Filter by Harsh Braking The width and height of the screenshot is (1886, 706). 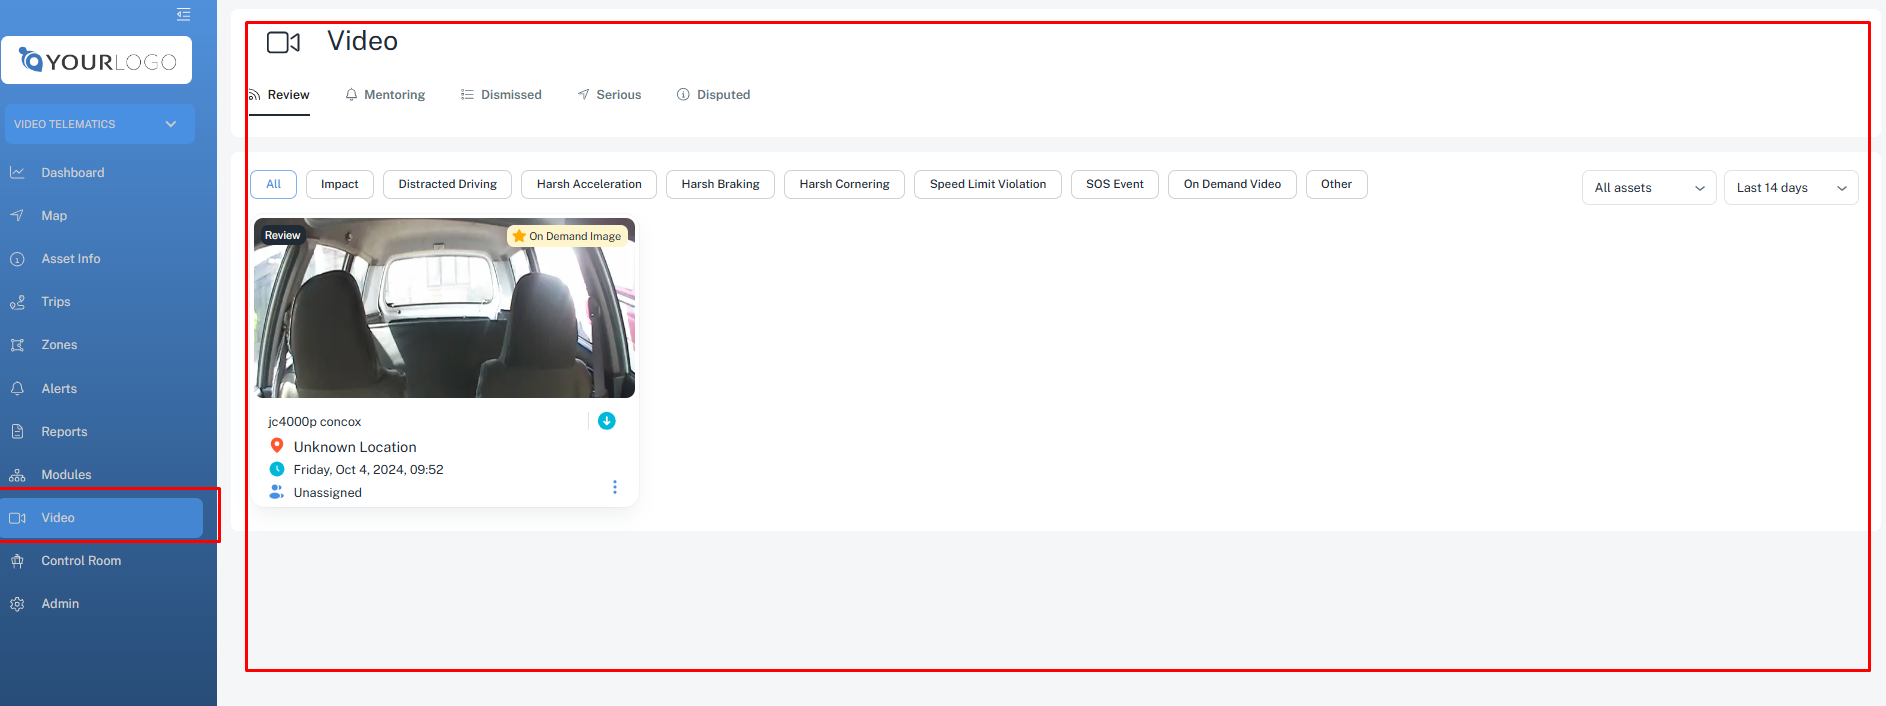pos(720,184)
